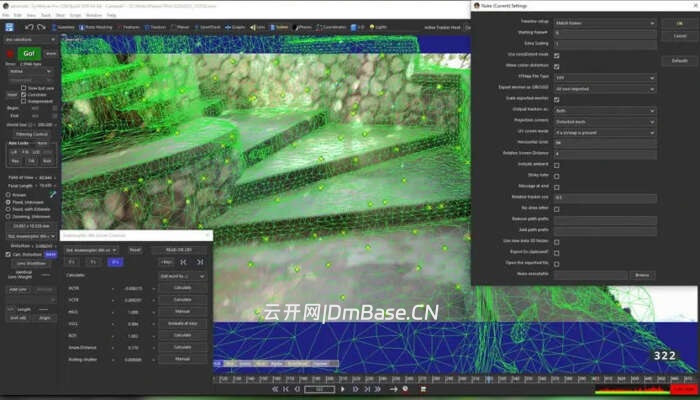Image resolution: width=700 pixels, height=400 pixels.
Task: Open the Trackers room
Action: [x=155, y=27]
